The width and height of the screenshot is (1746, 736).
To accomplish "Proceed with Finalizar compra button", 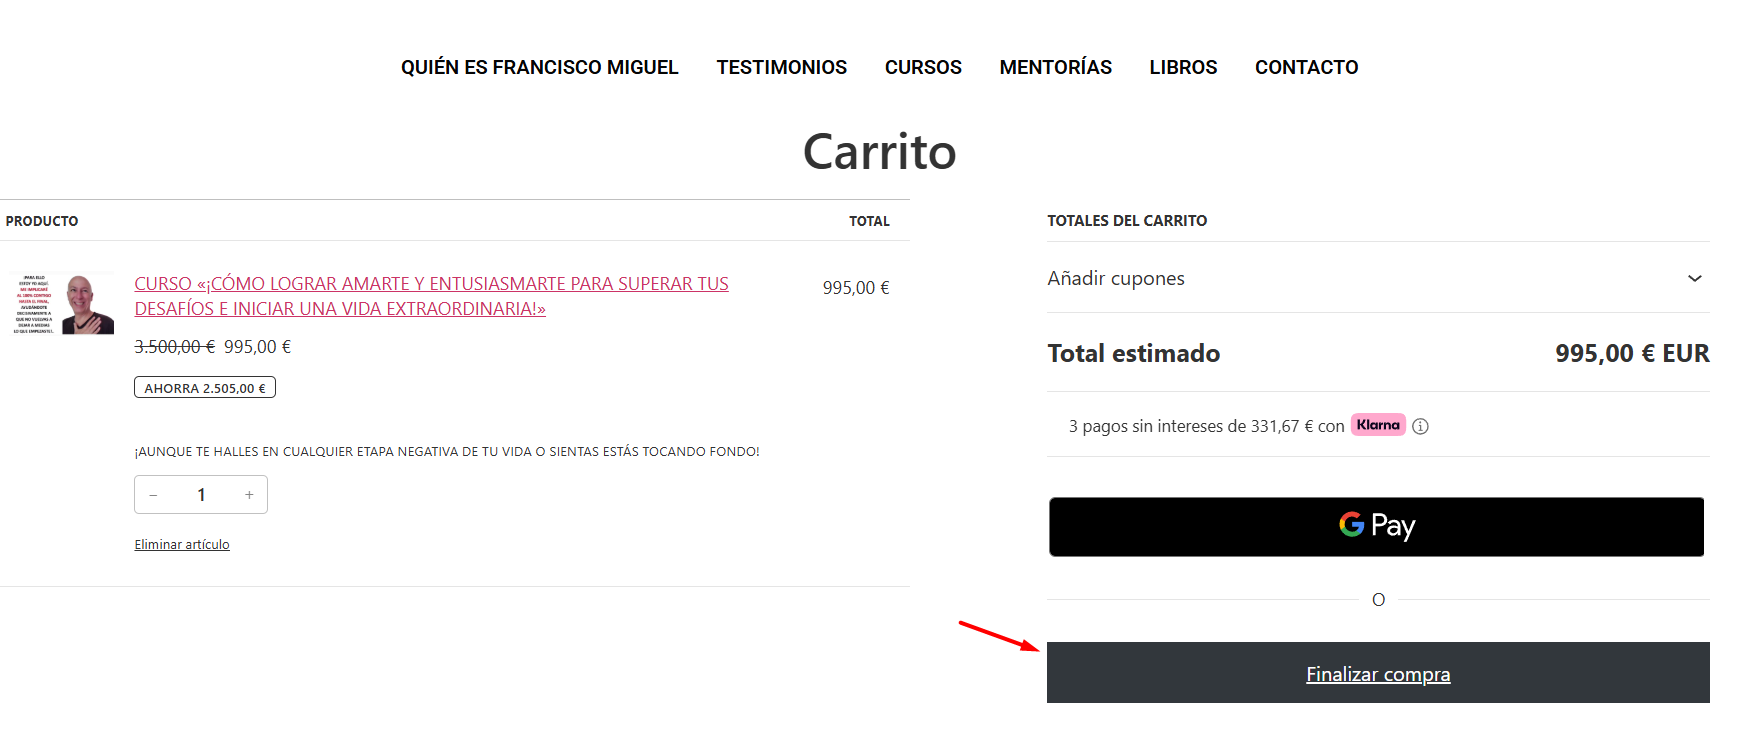I will coord(1377,674).
